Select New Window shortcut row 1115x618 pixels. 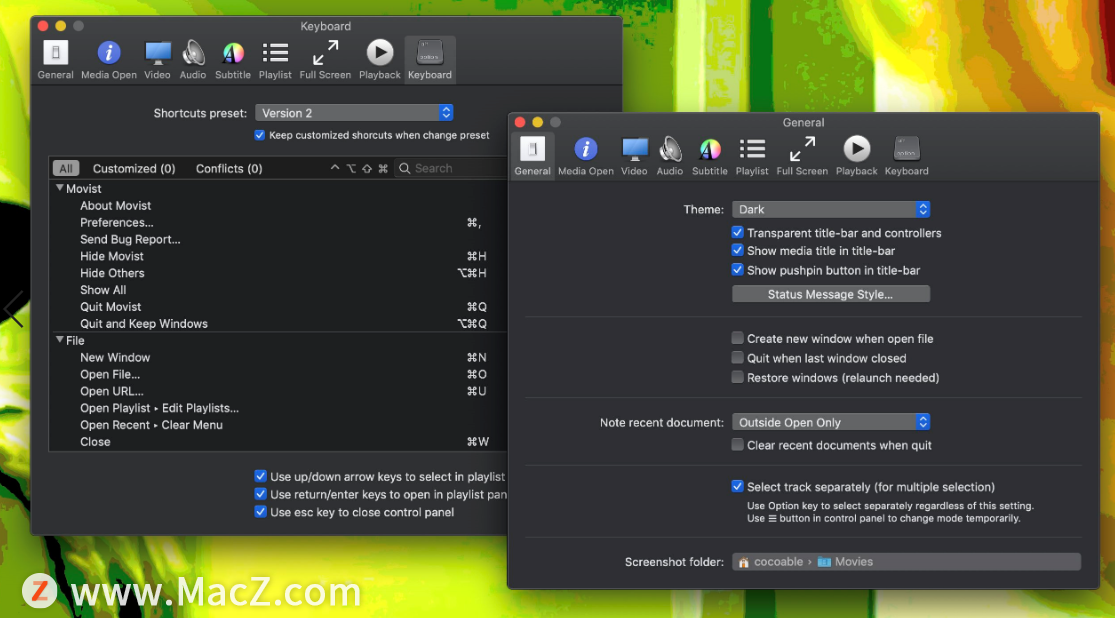click(x=279, y=358)
